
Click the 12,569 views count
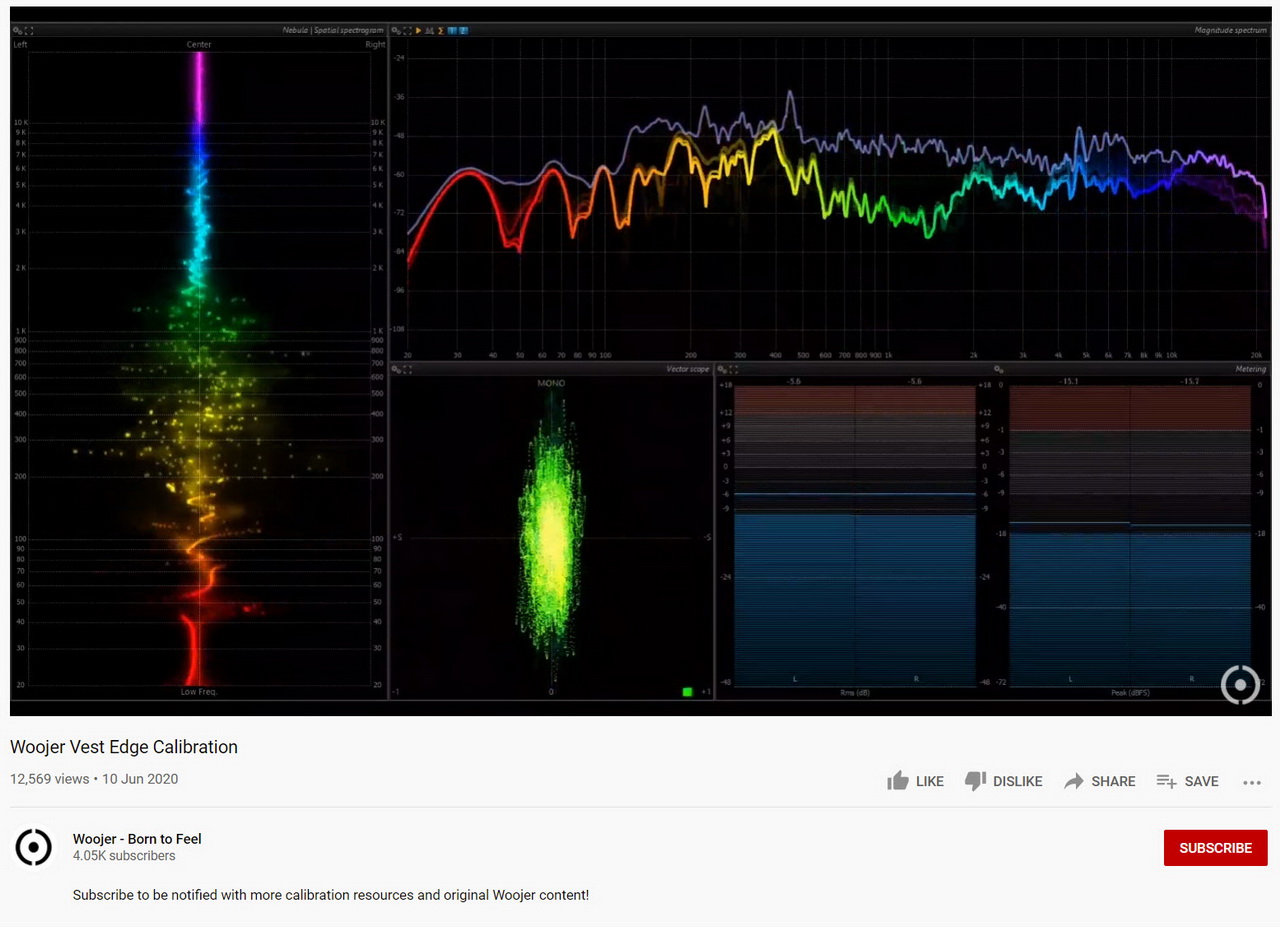pos(50,779)
